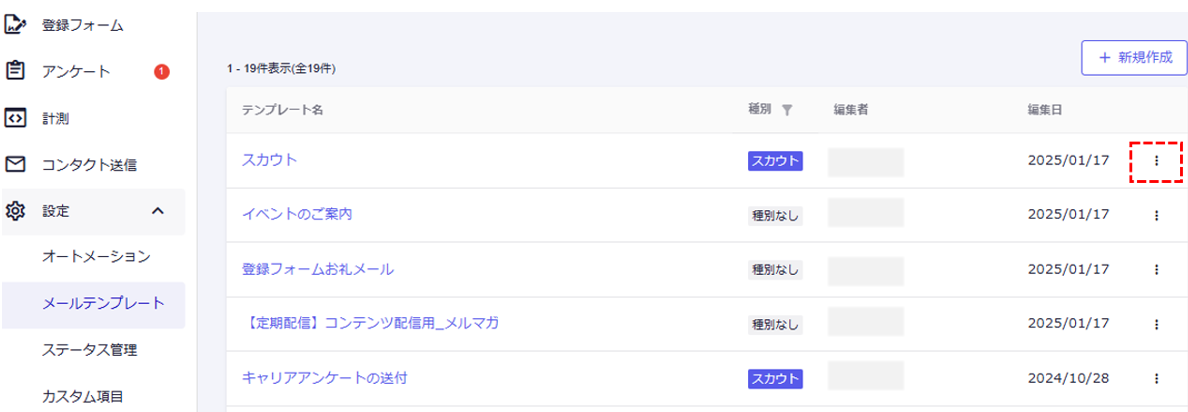Open three-dot menu for 登録フォームお礼メール row

(x=1156, y=269)
